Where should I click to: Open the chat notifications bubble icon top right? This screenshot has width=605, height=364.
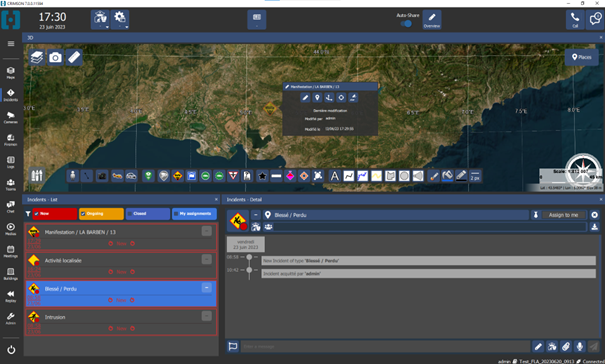pos(595,20)
